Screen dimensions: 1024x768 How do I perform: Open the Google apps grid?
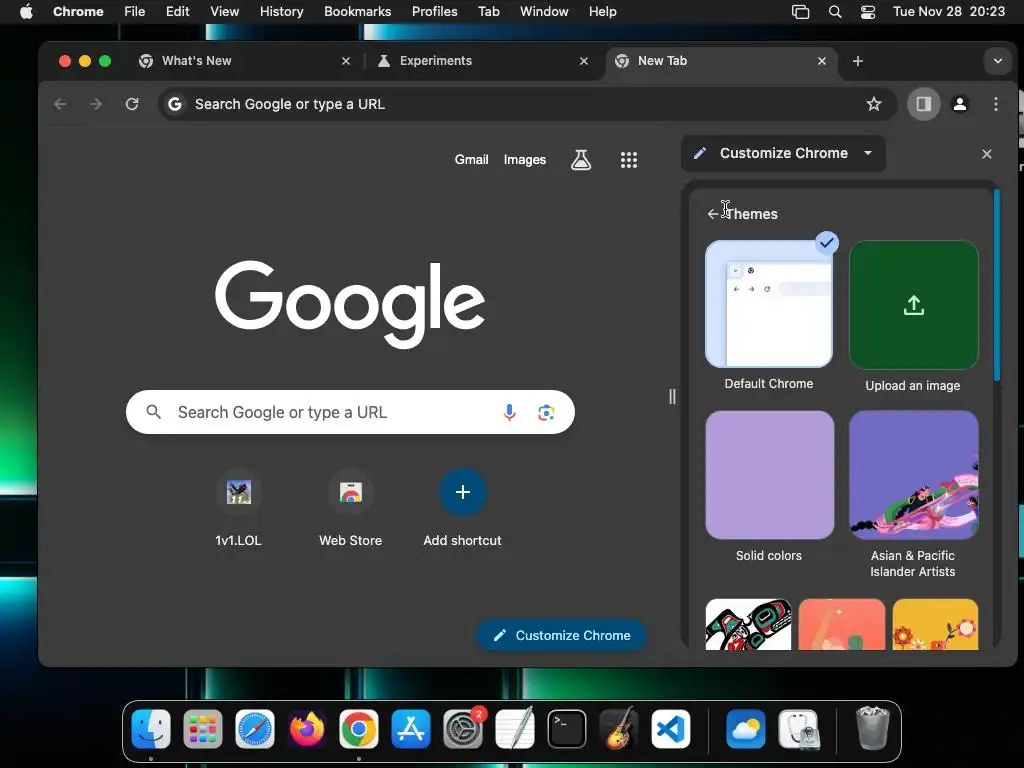click(628, 160)
